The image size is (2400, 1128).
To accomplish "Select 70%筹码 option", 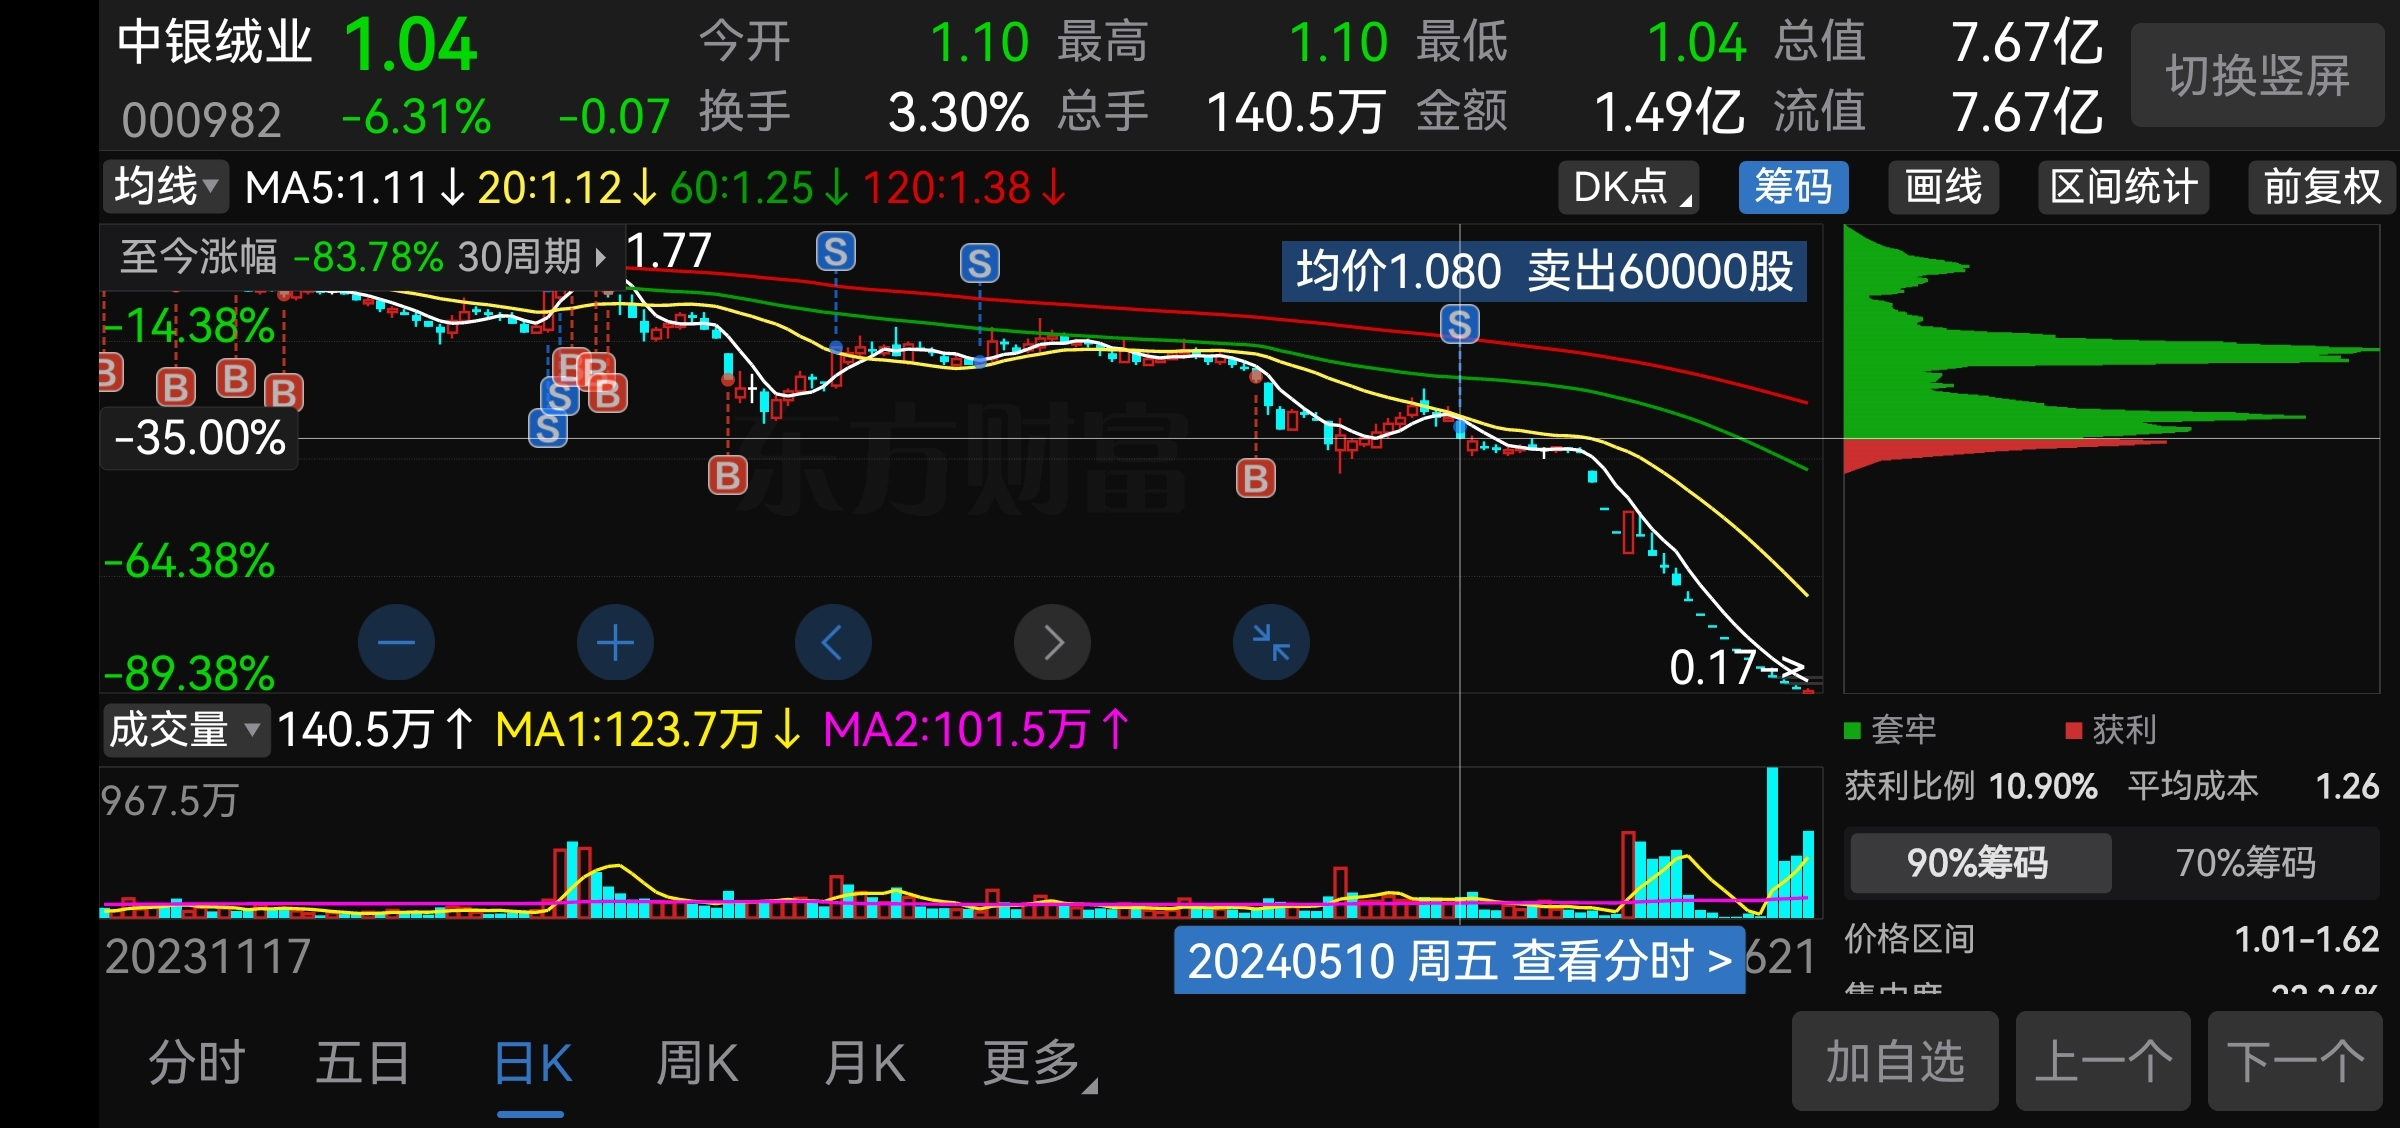I will [2246, 862].
